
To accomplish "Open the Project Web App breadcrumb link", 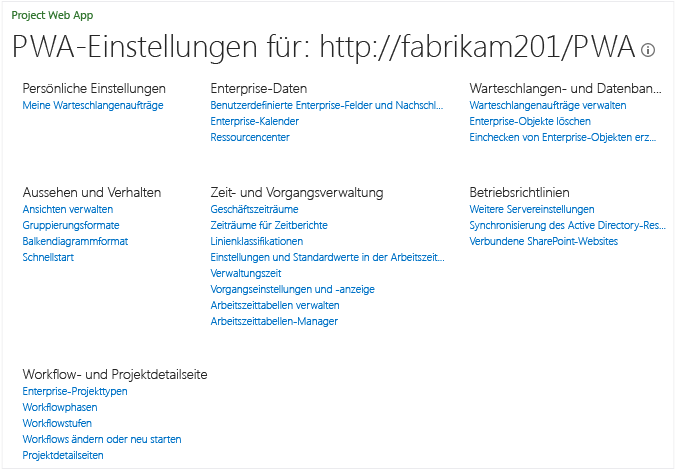I will point(52,15).
